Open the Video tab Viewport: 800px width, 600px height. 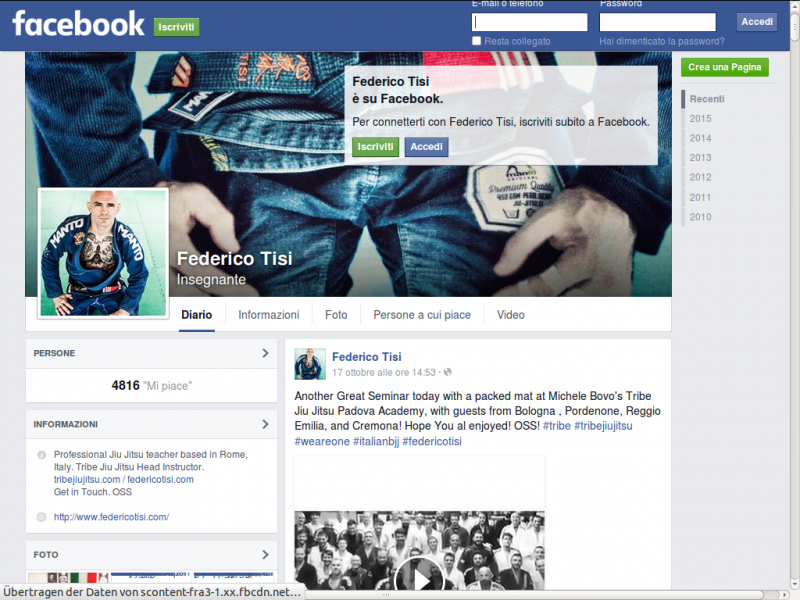[510, 315]
